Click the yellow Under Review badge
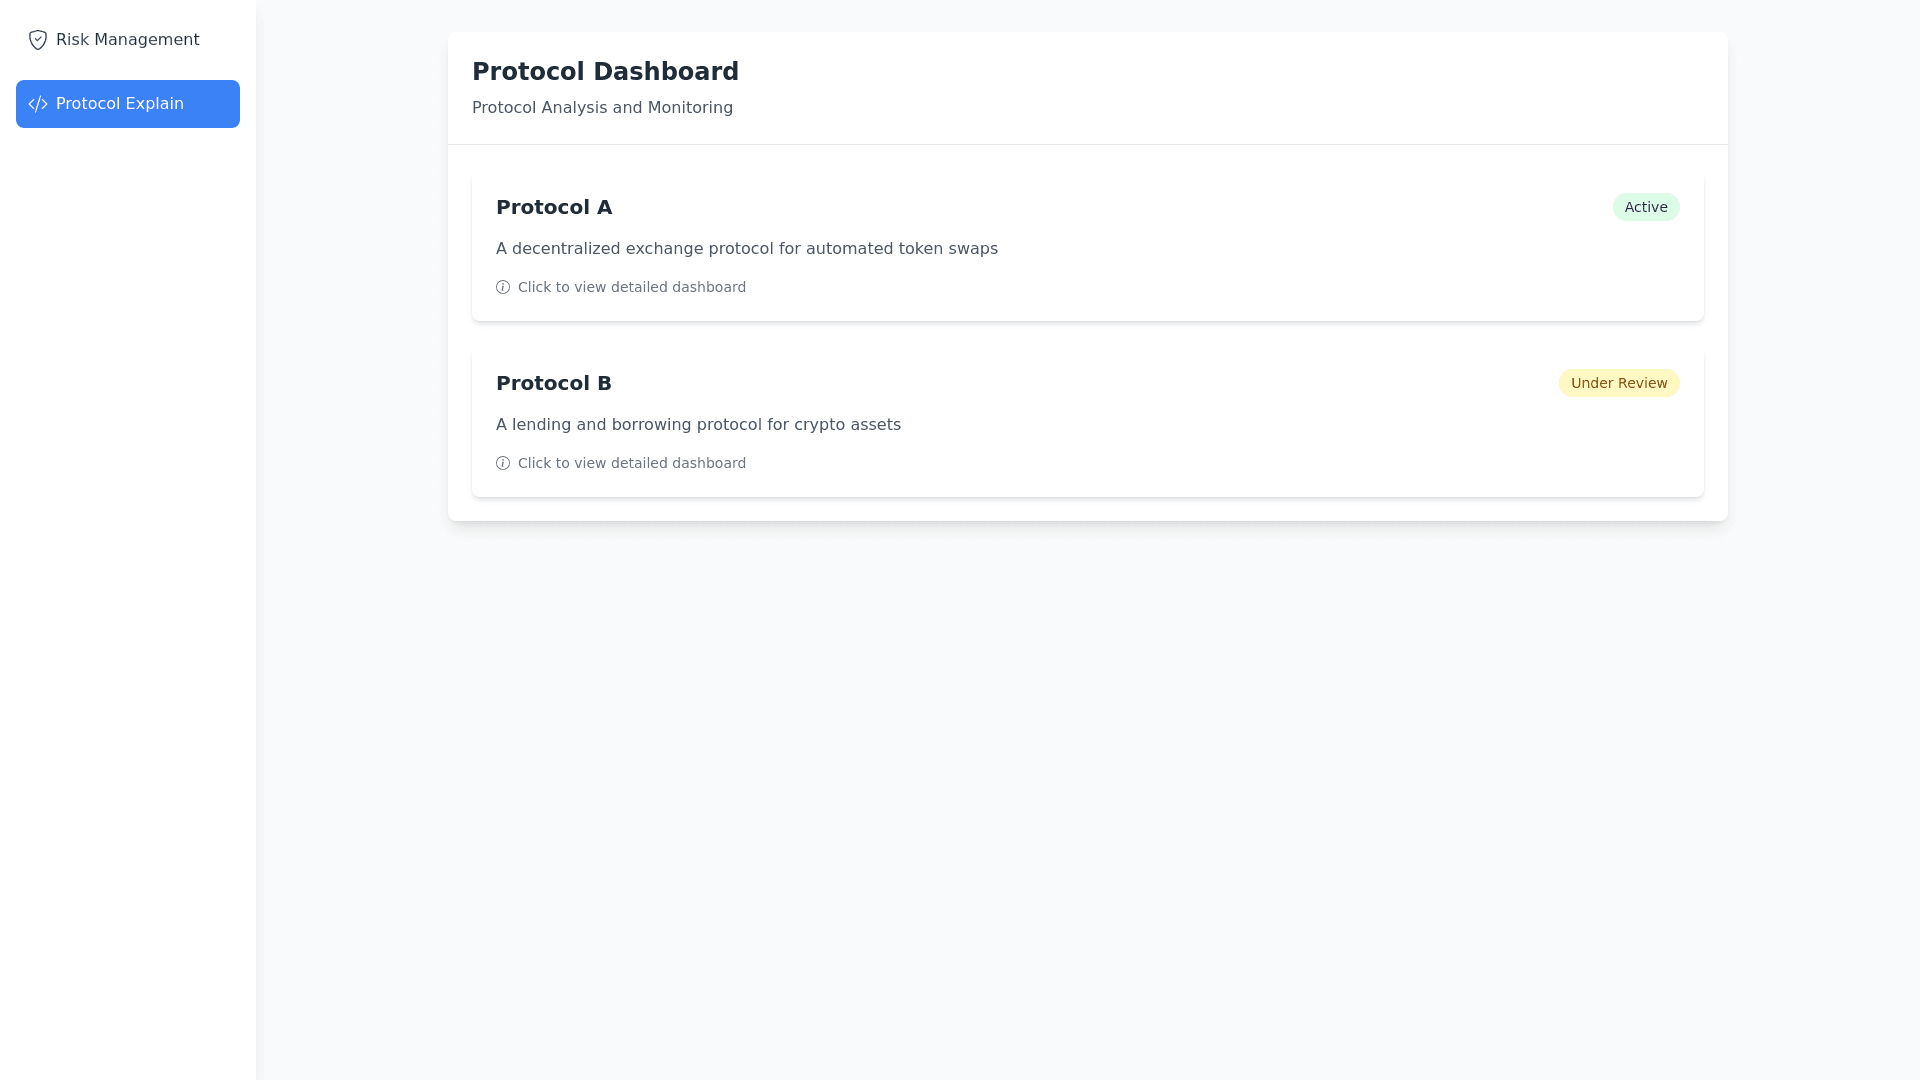1920x1080 pixels. pos(1618,383)
